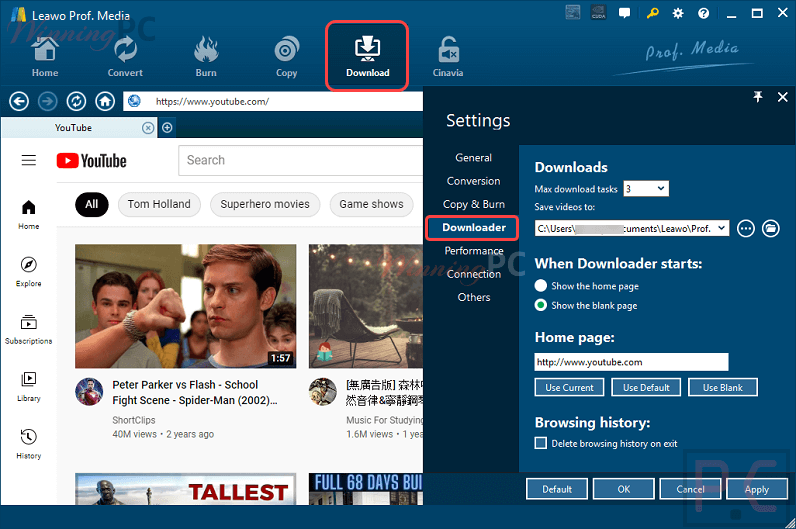Screen dimensions: 796x529
Task: Click the Default button in Settings
Action: [557, 489]
